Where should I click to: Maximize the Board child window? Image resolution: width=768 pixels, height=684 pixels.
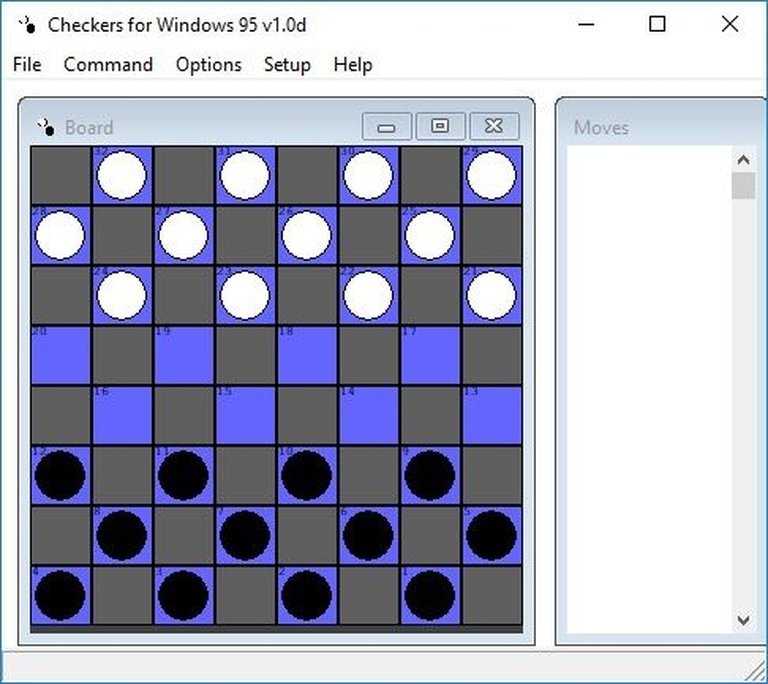click(440, 126)
